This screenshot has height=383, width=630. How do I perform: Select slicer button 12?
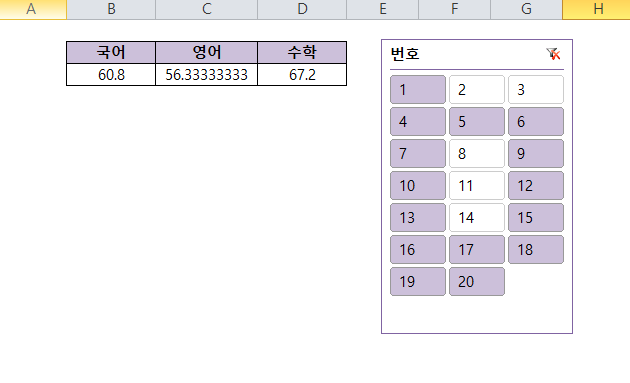[536, 186]
